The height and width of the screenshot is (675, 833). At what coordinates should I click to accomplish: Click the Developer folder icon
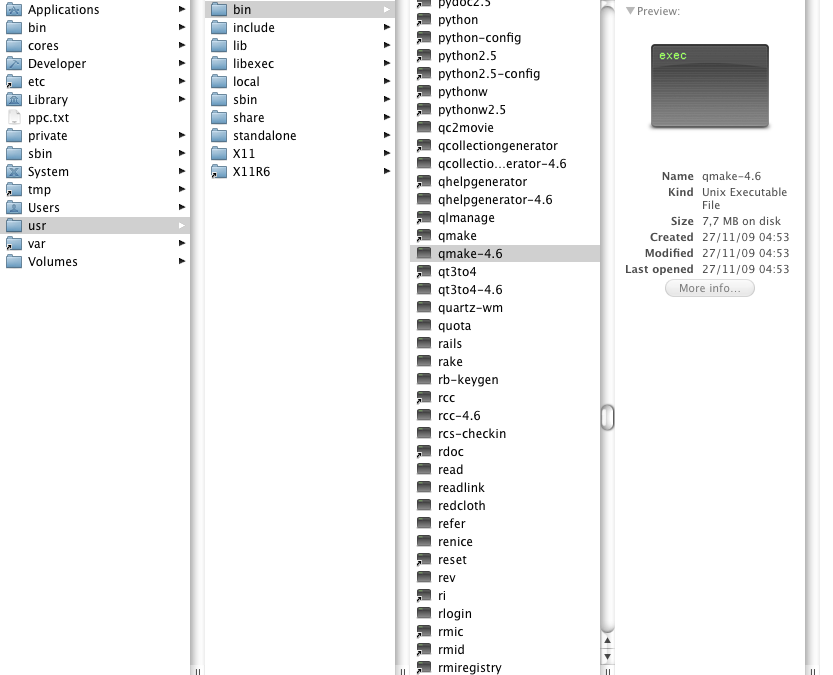pos(14,64)
